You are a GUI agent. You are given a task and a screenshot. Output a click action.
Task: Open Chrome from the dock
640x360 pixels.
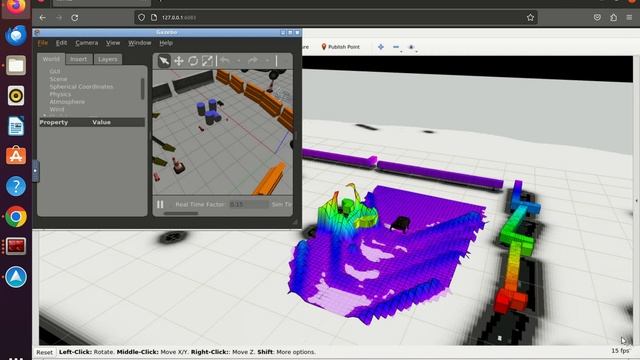pos(16,216)
